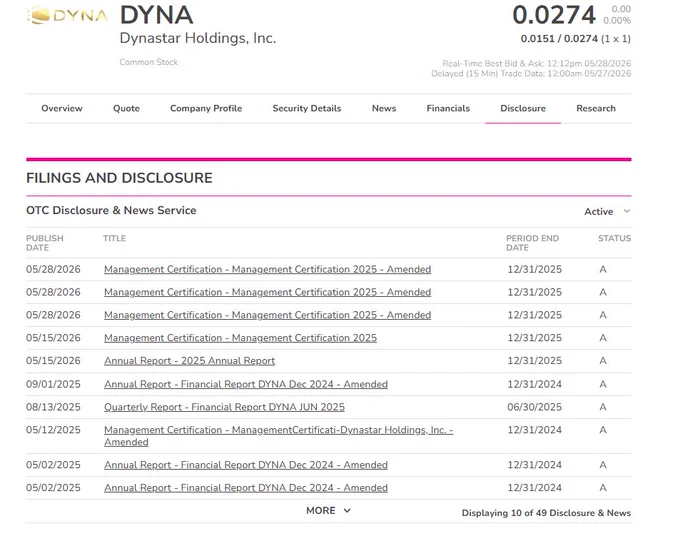Select the 08/13/2025 publish date cell
Image resolution: width=680 pixels, height=556 pixels.
[53, 407]
